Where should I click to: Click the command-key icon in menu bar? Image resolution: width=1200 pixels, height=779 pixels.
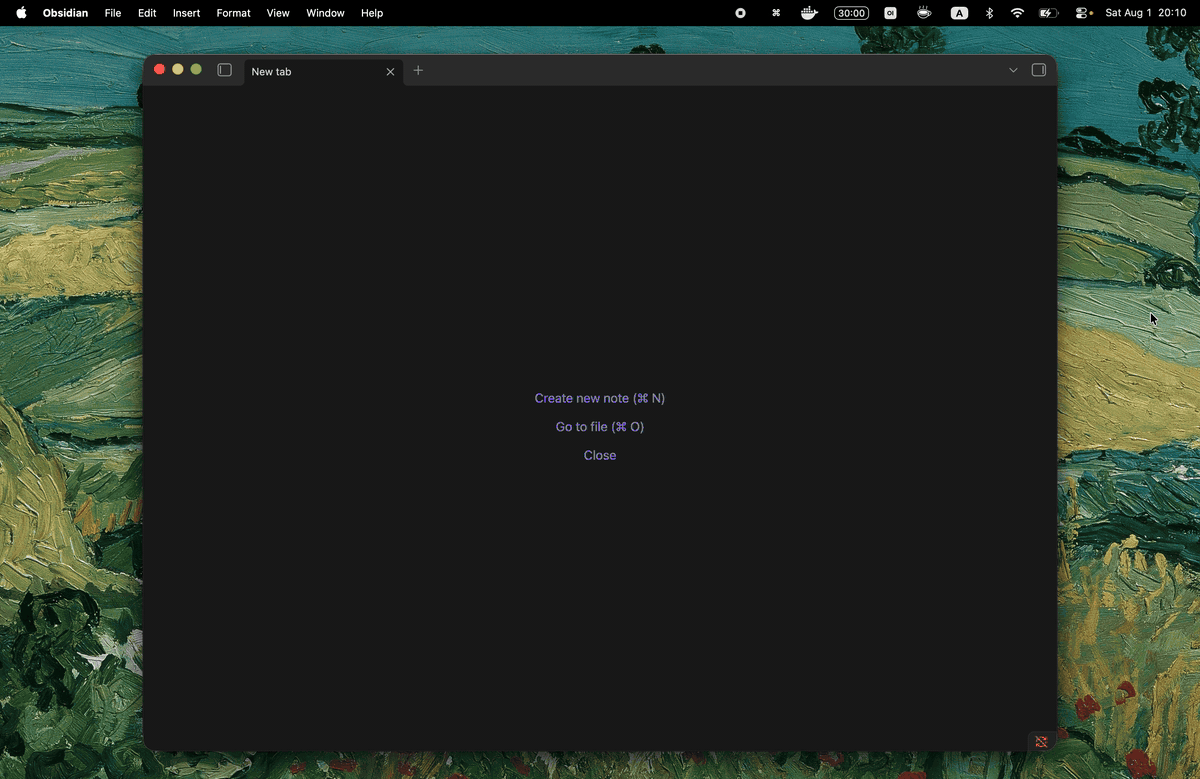click(776, 13)
